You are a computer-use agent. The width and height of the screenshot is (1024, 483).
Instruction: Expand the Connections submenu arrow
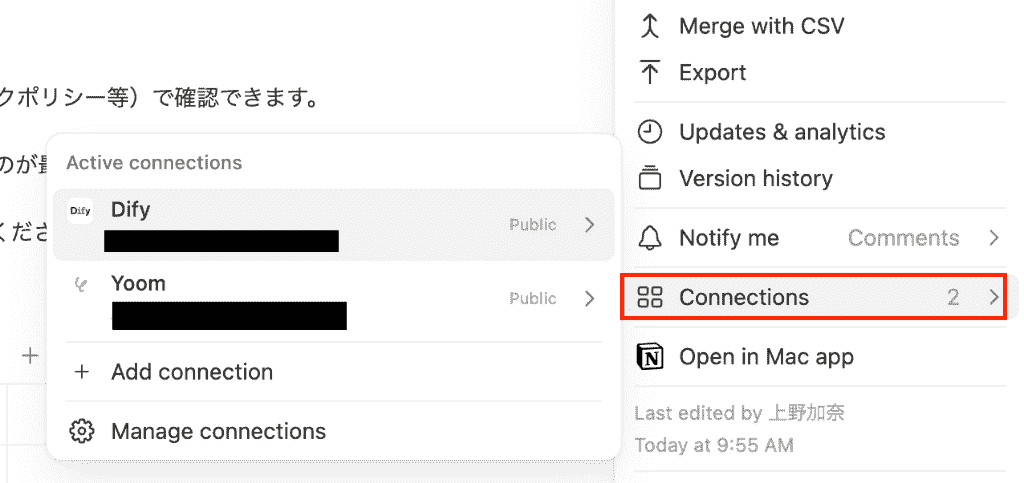click(x=994, y=298)
